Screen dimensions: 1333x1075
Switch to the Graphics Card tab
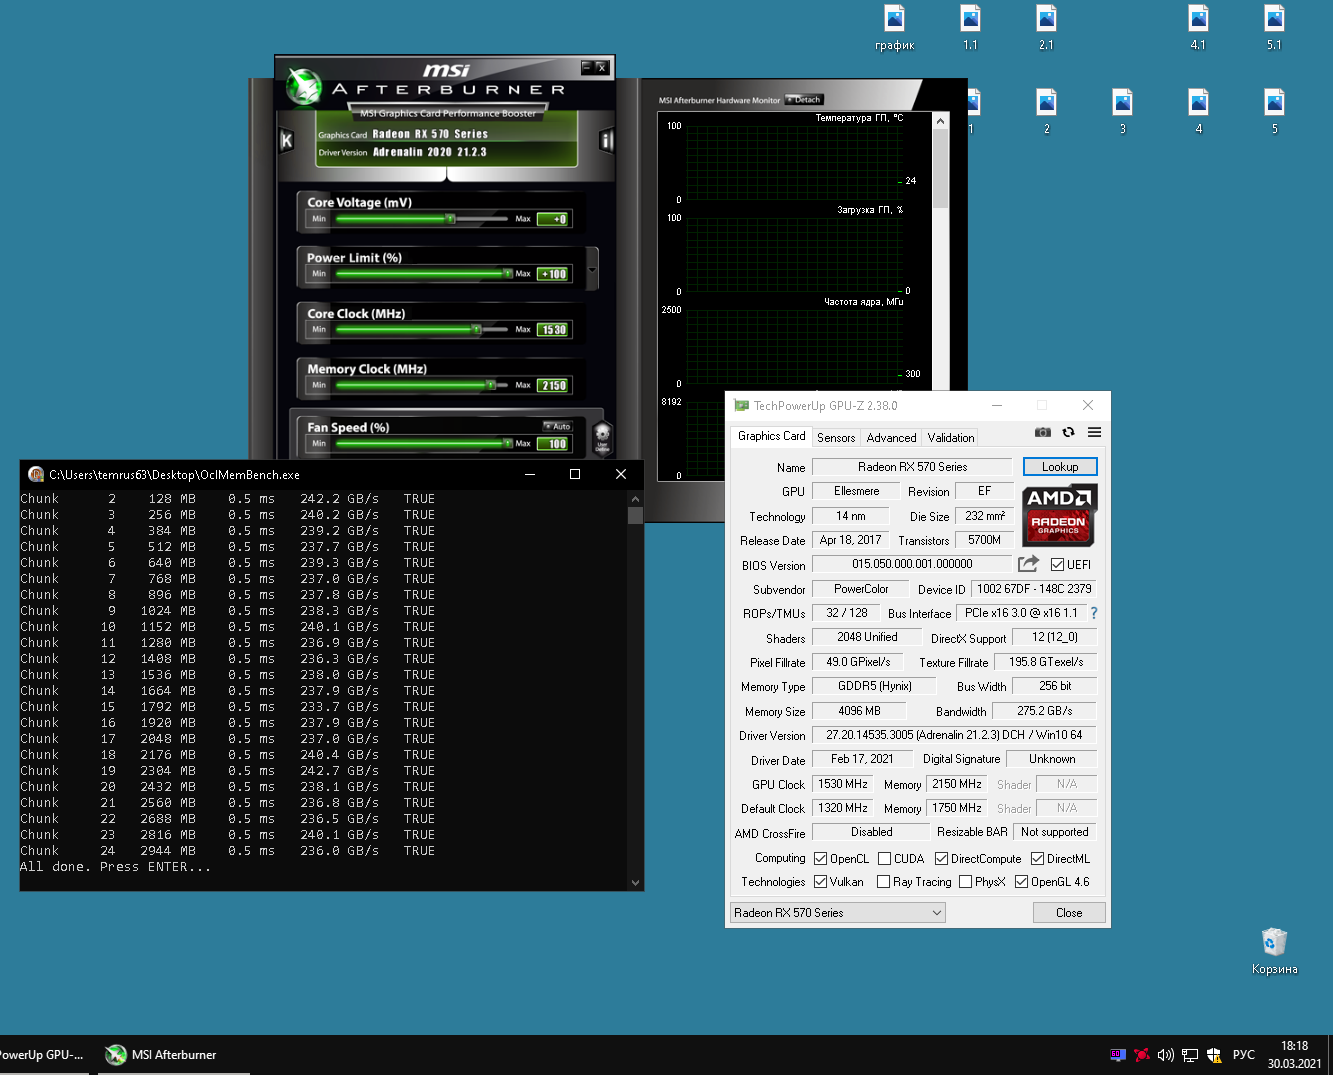click(x=771, y=436)
